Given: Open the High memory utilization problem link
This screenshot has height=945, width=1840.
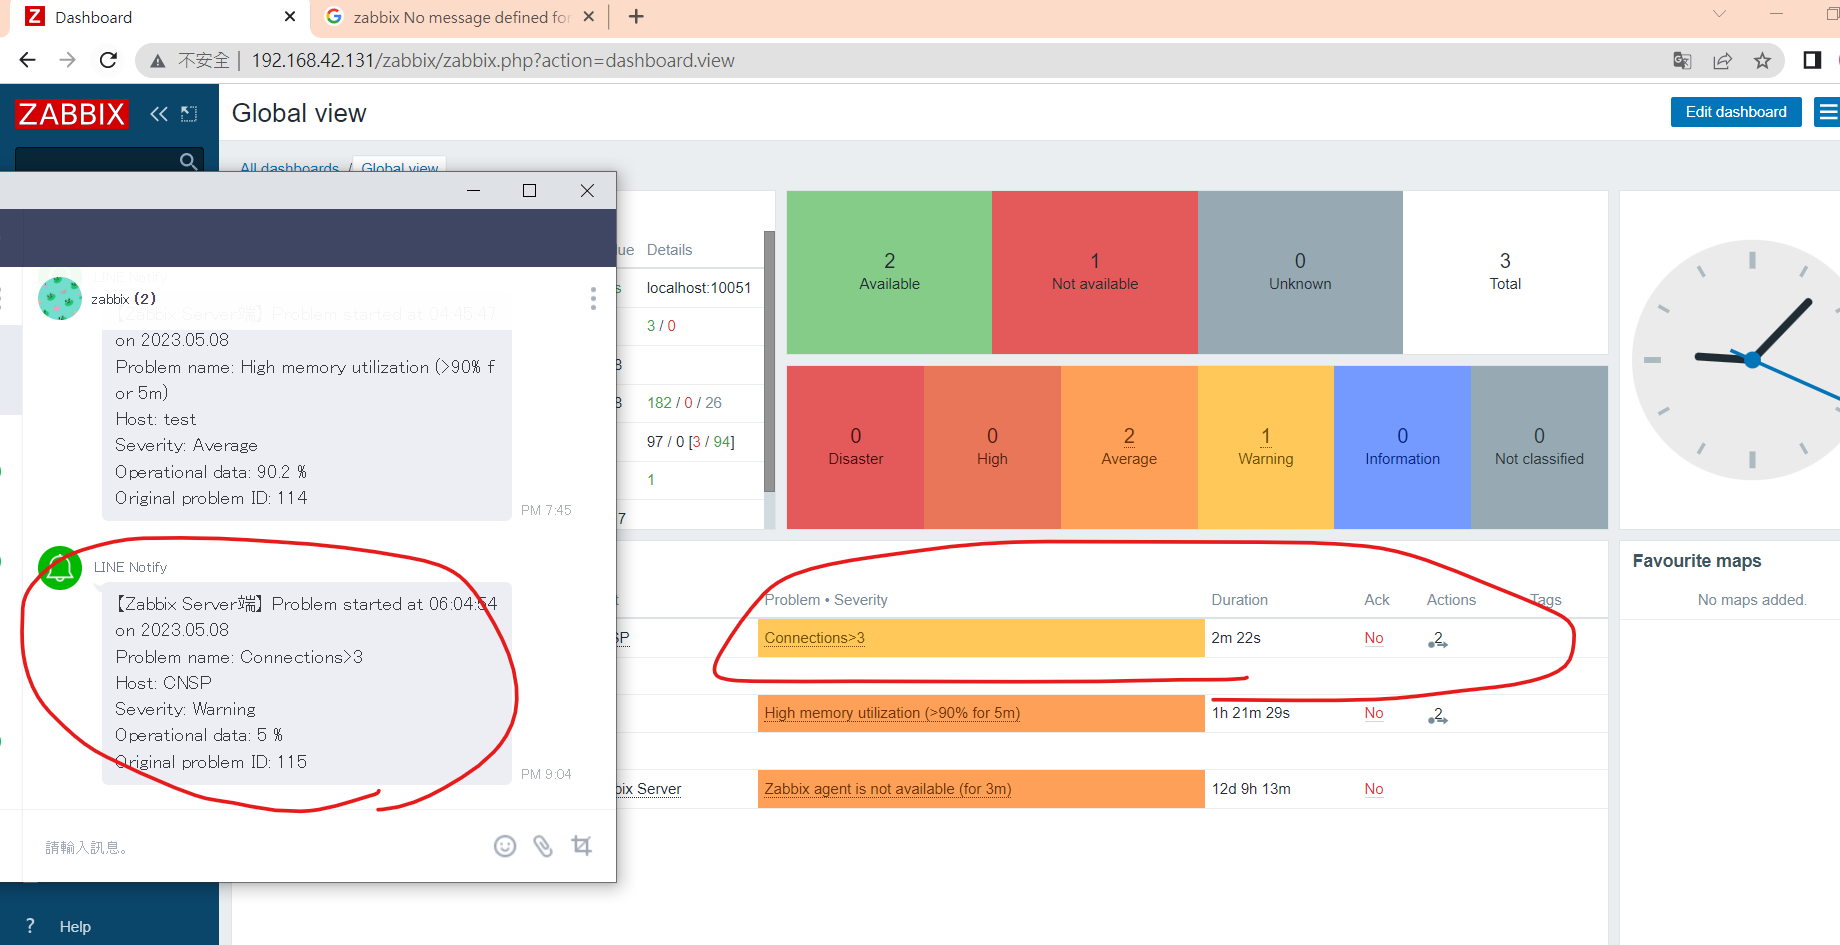Looking at the screenshot, I should [892, 713].
